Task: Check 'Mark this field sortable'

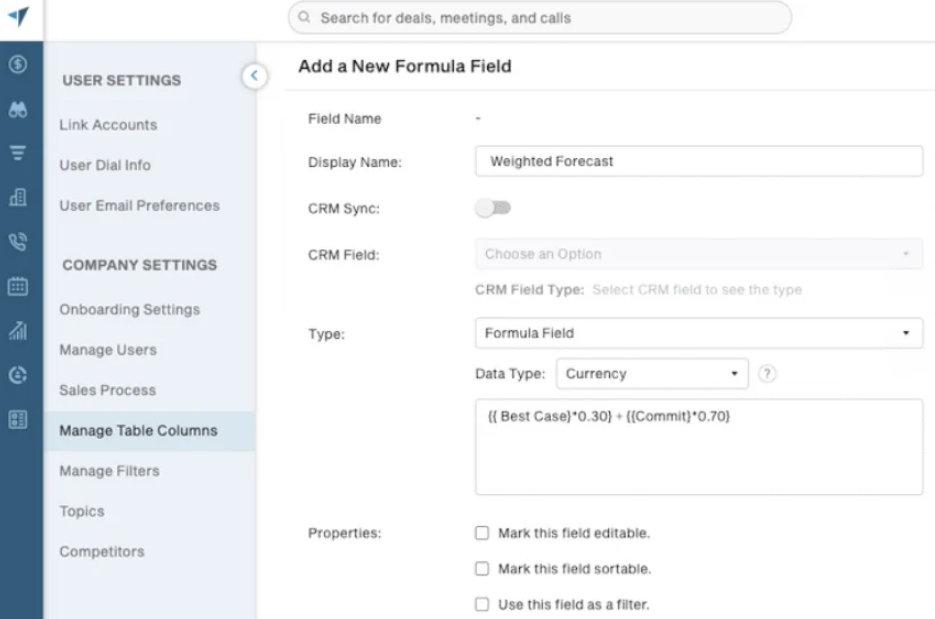Action: click(x=482, y=569)
